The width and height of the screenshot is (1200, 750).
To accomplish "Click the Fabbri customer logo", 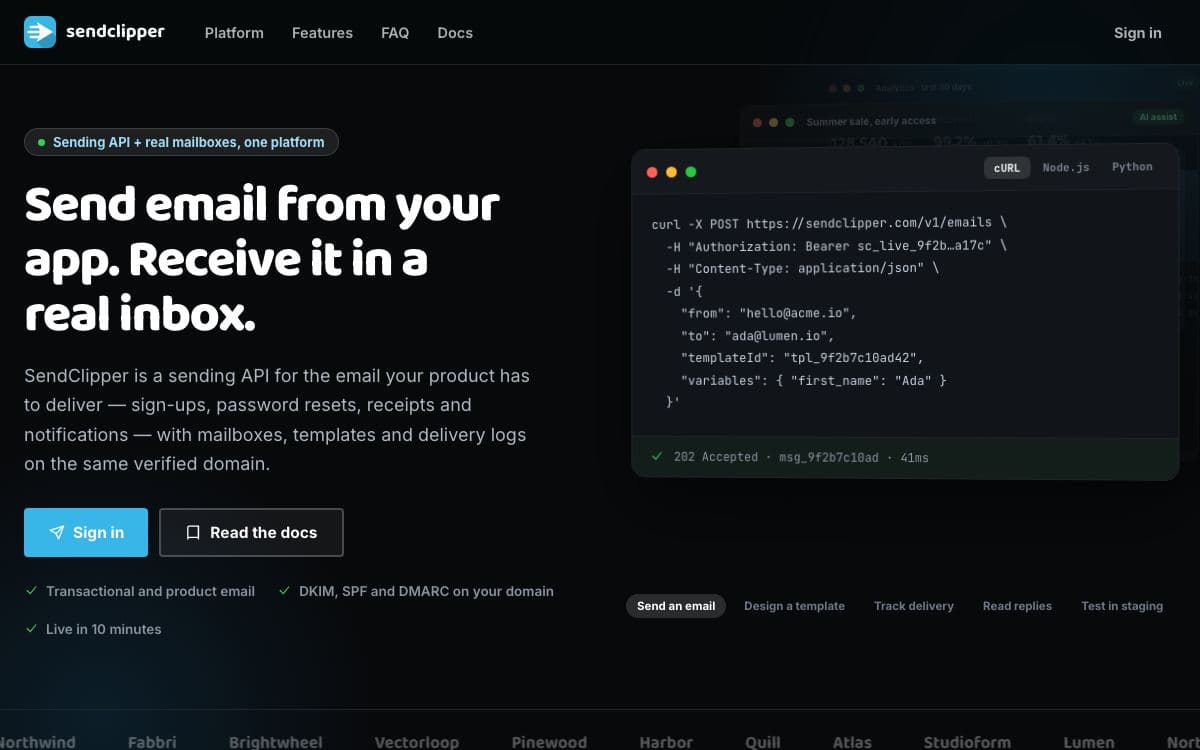I will click(152, 742).
